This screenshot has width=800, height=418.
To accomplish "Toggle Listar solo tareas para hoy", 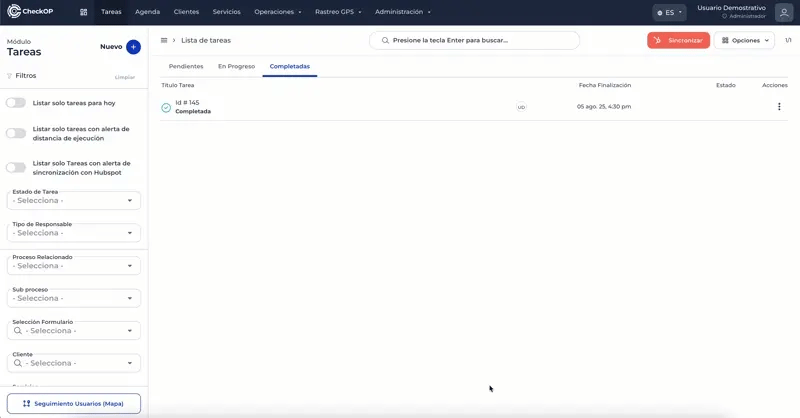I will click(16, 103).
